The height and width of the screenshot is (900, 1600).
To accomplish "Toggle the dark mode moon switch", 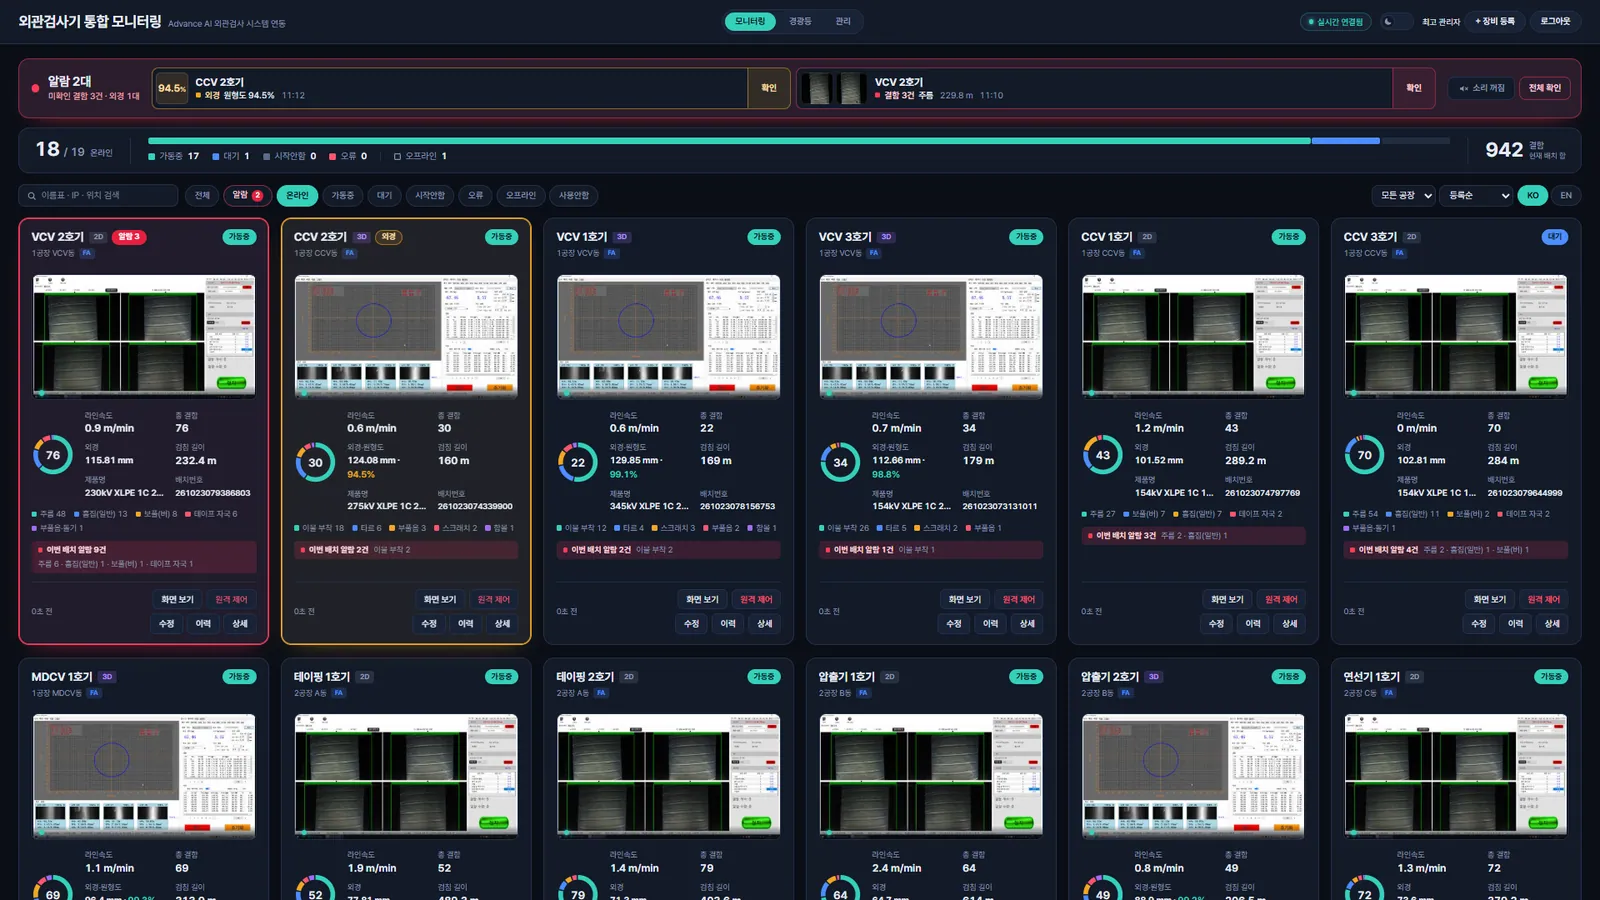I will [x=1396, y=21].
